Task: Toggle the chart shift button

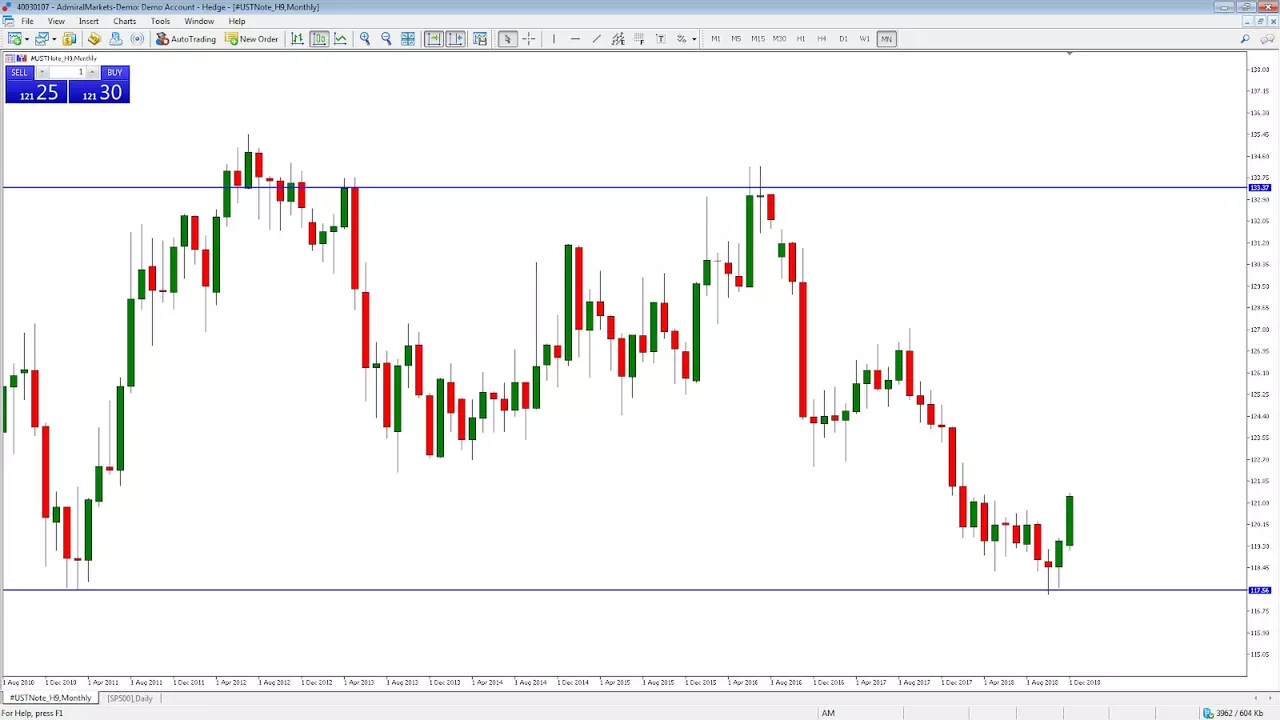Action: coord(456,39)
